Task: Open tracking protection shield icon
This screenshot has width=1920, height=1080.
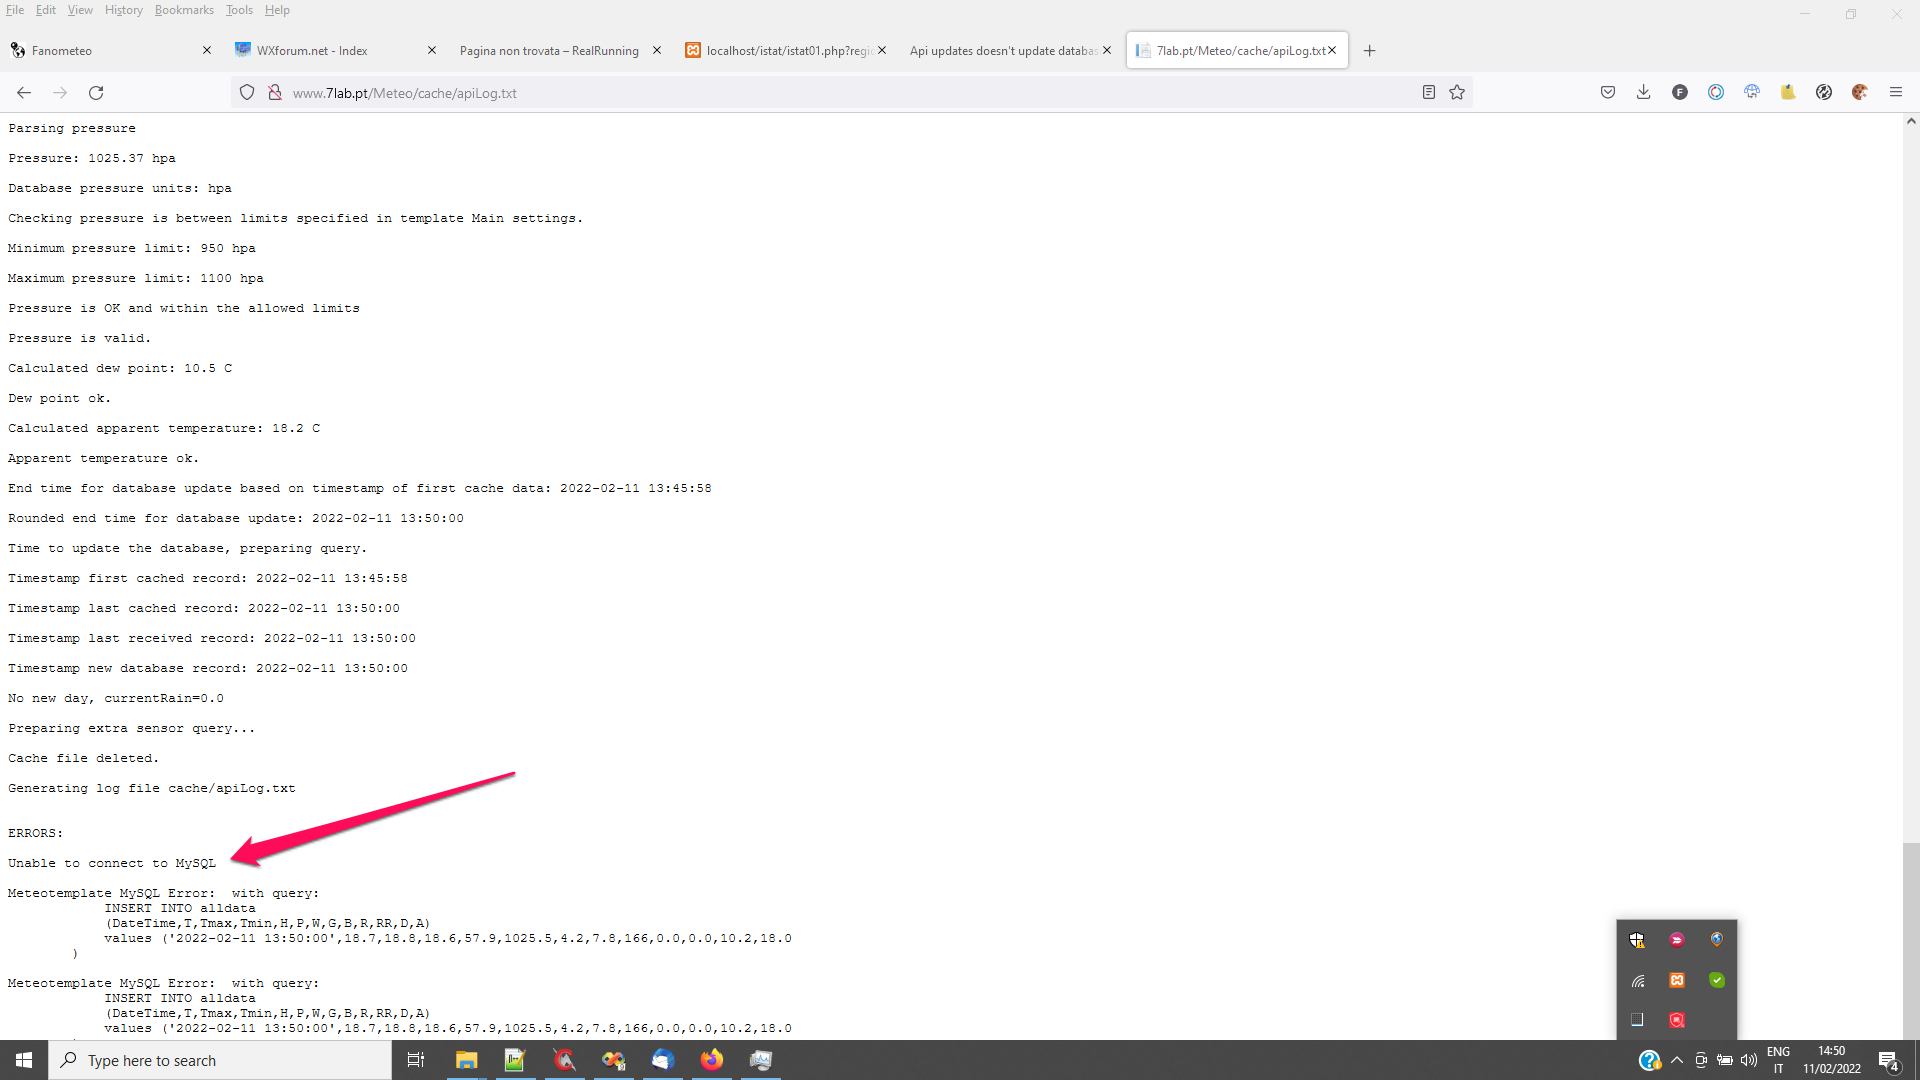Action: tap(247, 93)
